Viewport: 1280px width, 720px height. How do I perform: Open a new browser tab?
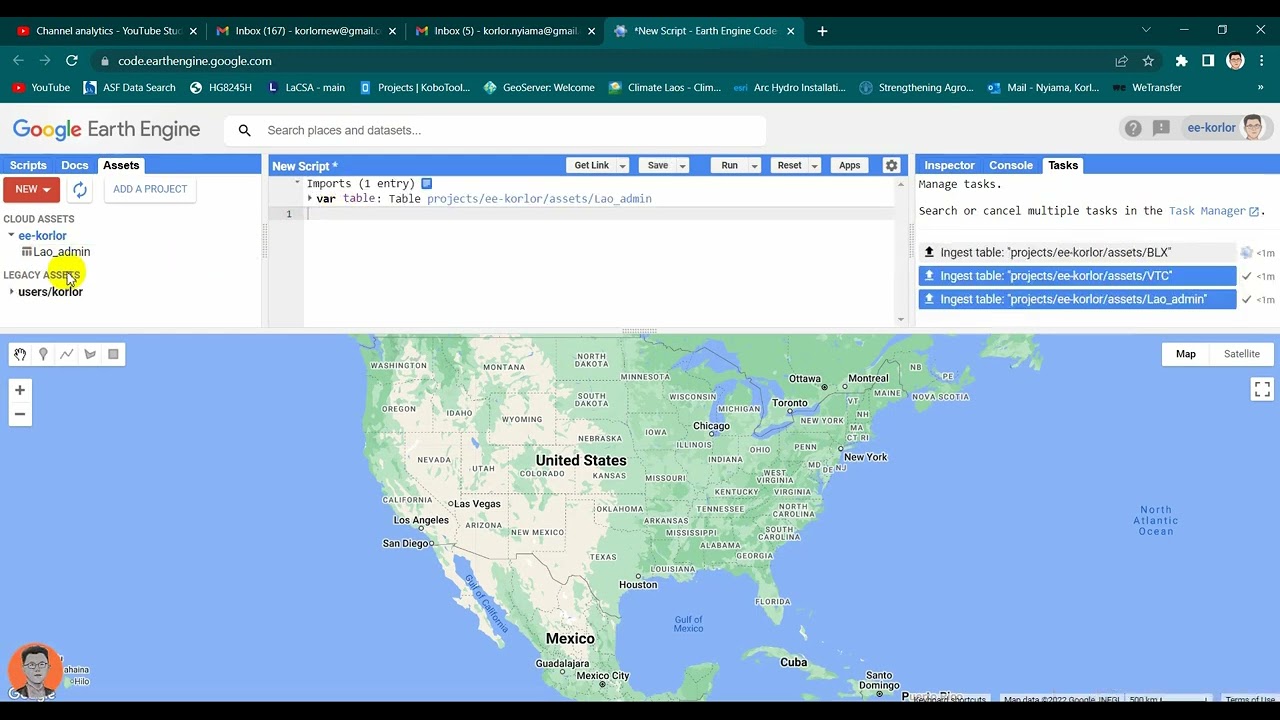[822, 31]
